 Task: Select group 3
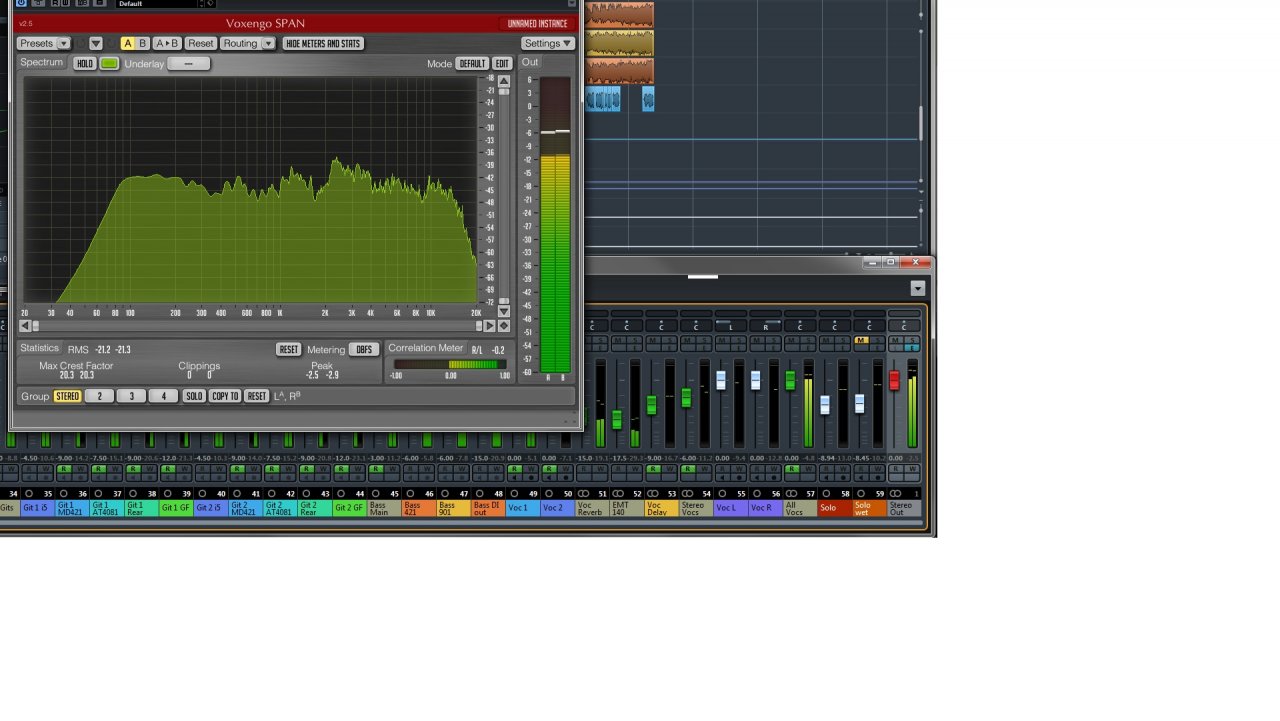(x=131, y=397)
